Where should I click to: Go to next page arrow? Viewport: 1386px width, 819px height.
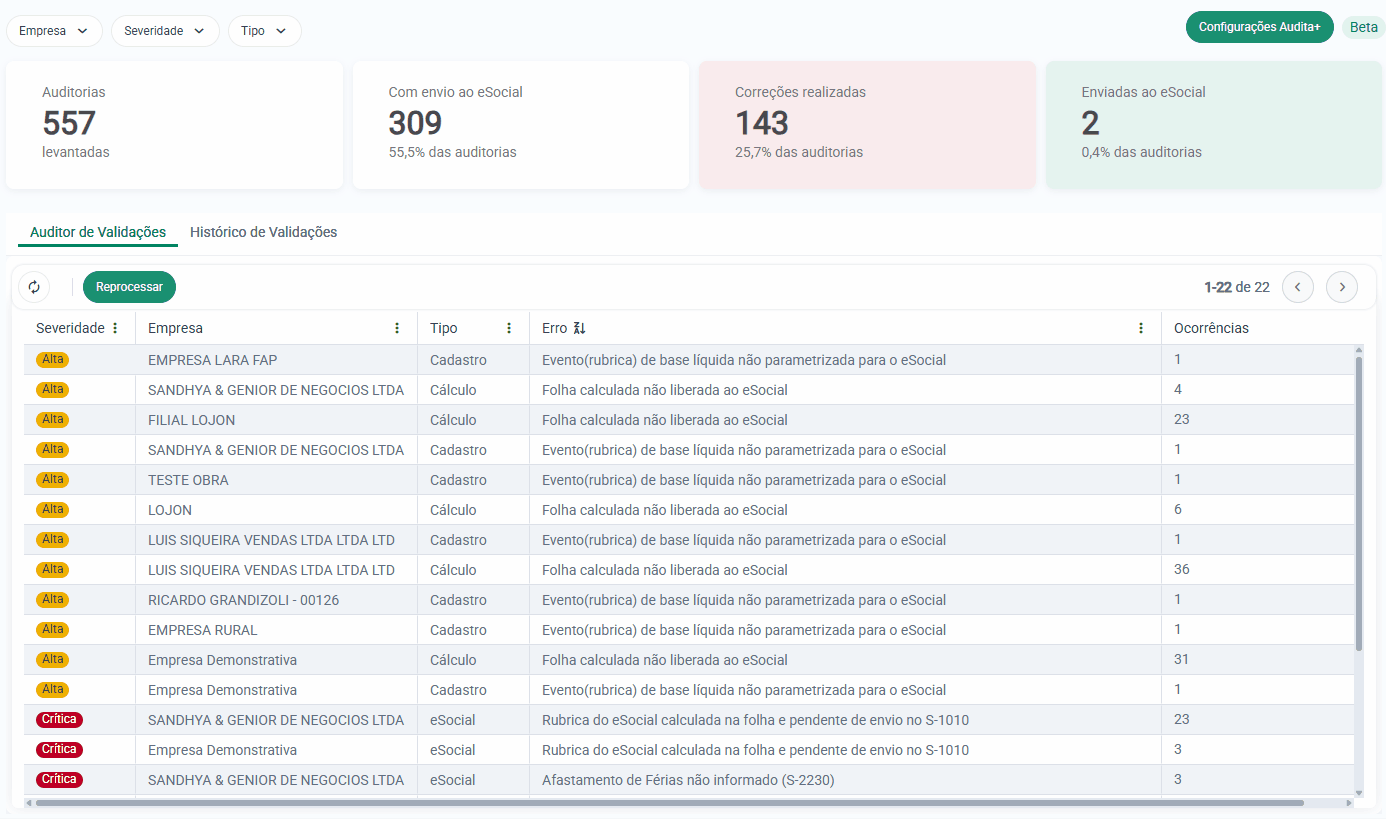point(1342,287)
